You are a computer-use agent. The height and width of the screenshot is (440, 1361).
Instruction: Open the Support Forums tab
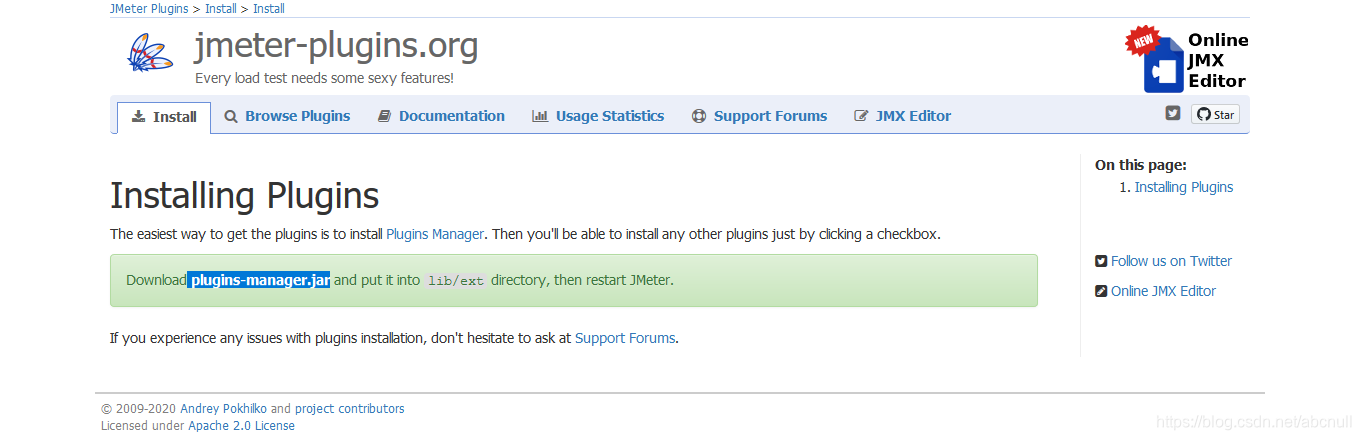point(759,116)
